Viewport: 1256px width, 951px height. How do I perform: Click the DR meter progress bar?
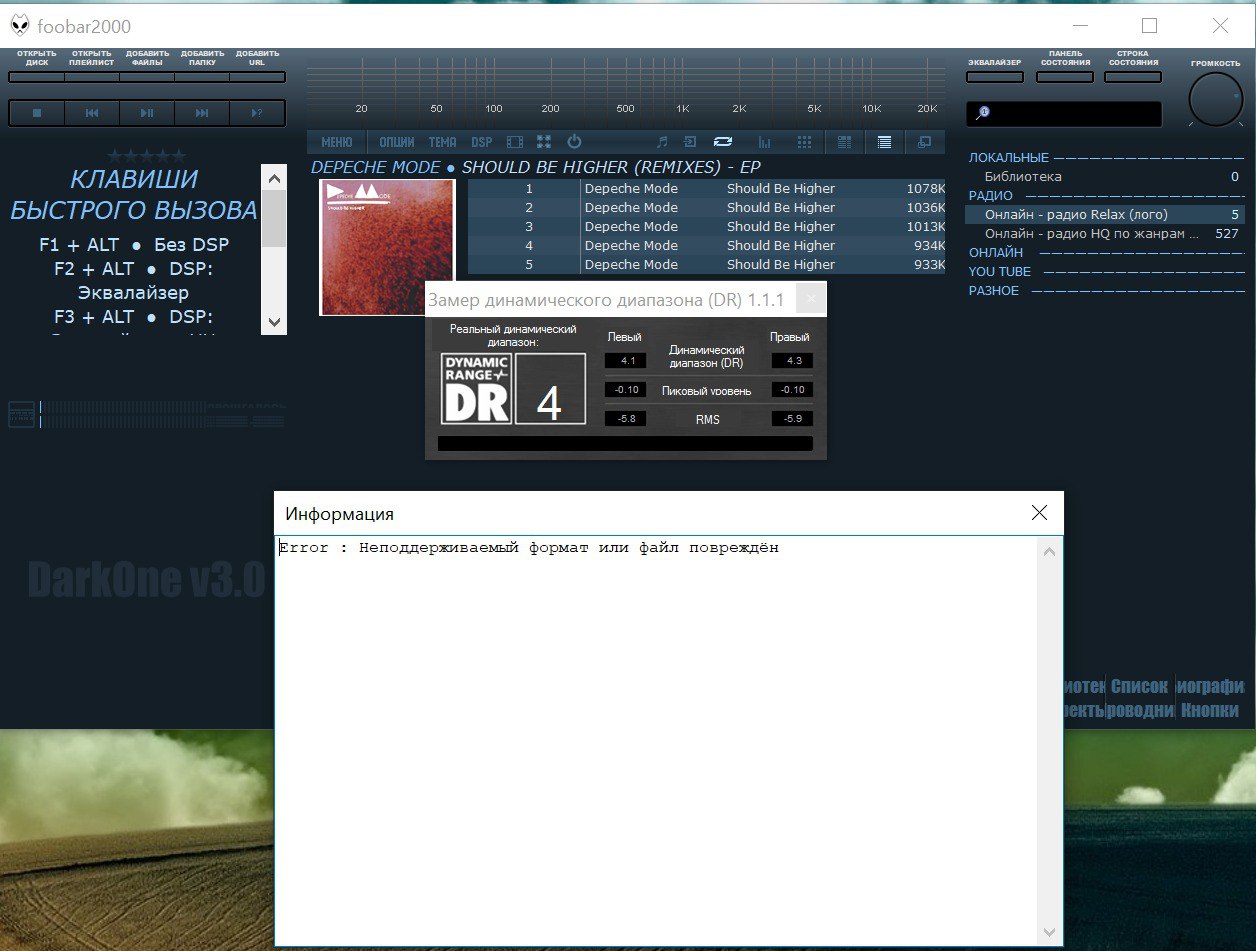point(625,443)
